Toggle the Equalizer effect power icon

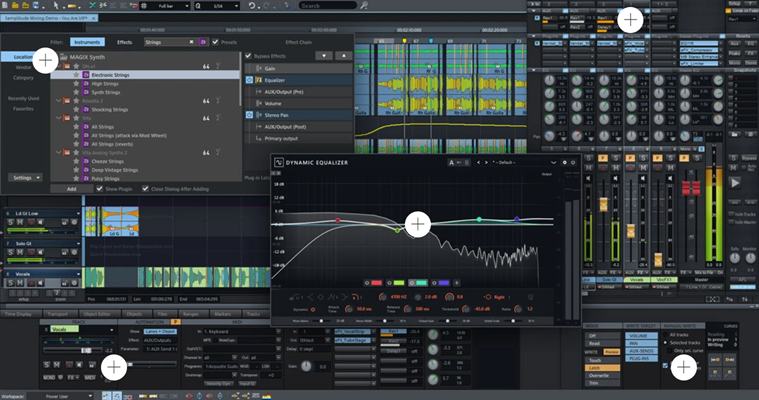[x=248, y=82]
